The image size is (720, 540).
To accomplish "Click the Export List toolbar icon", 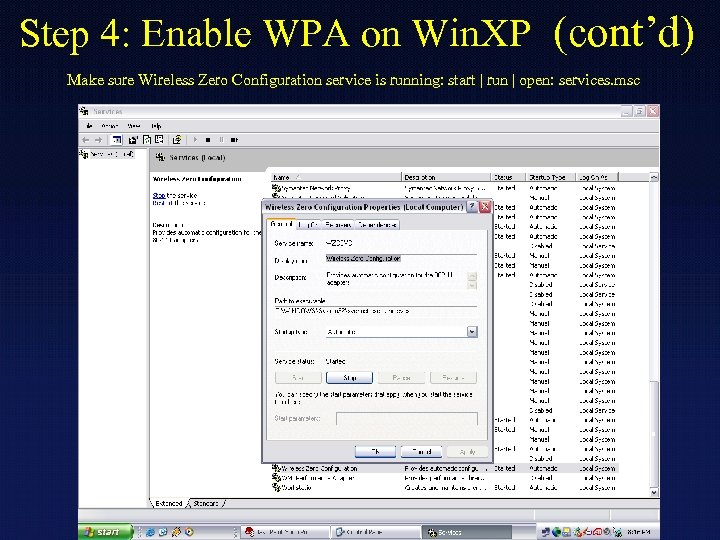I will (159, 140).
